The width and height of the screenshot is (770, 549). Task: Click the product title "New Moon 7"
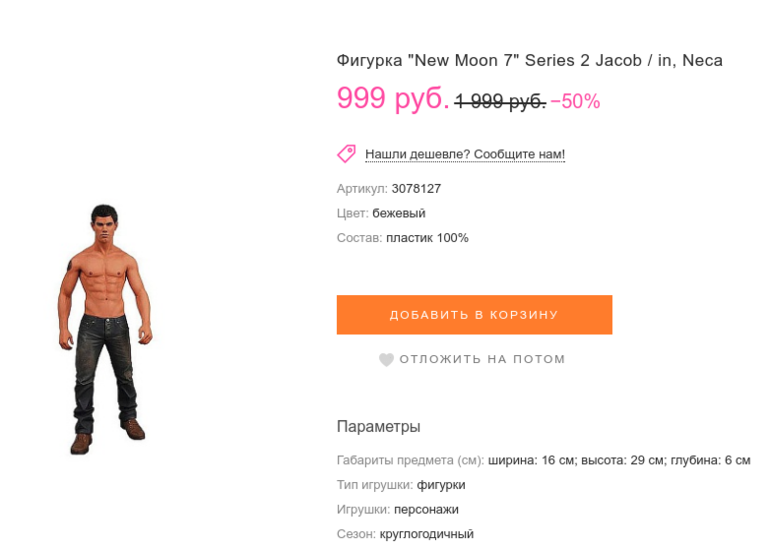[x=529, y=61]
